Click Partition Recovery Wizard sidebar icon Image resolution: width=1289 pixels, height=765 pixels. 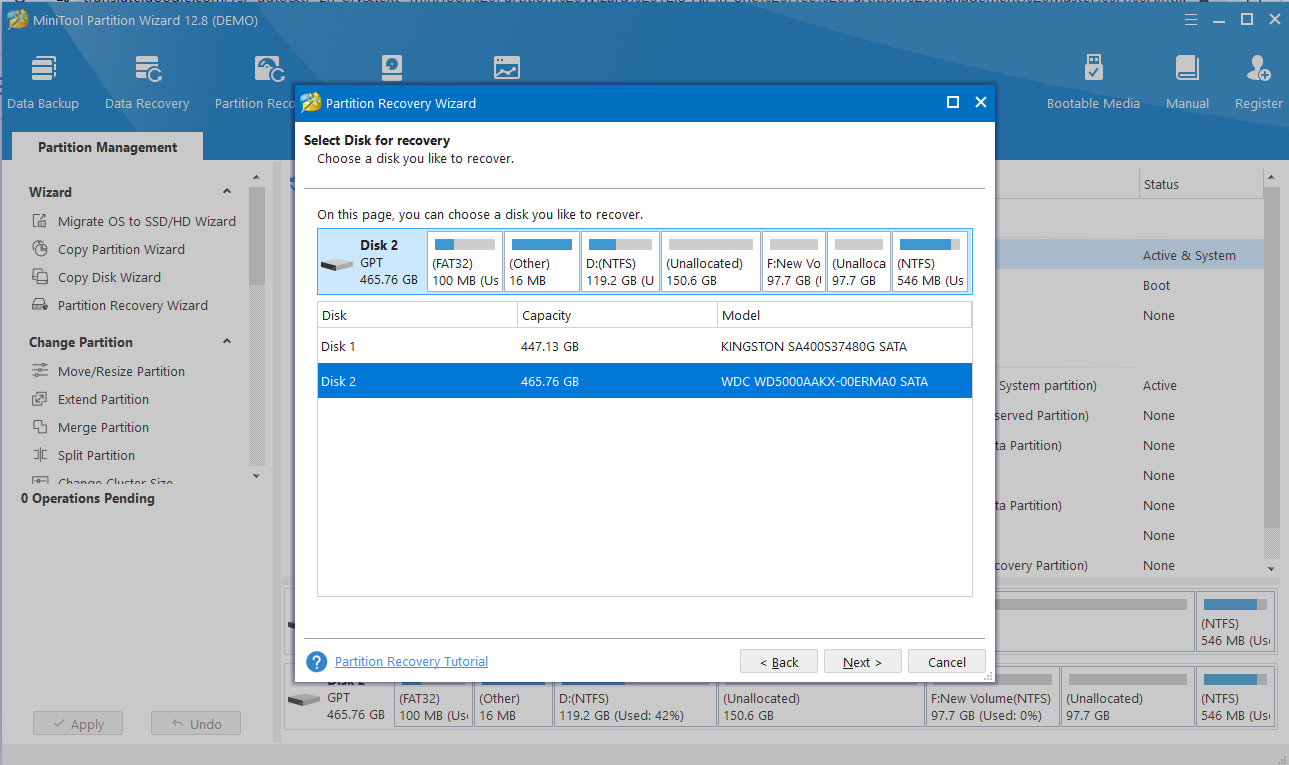tap(40, 305)
